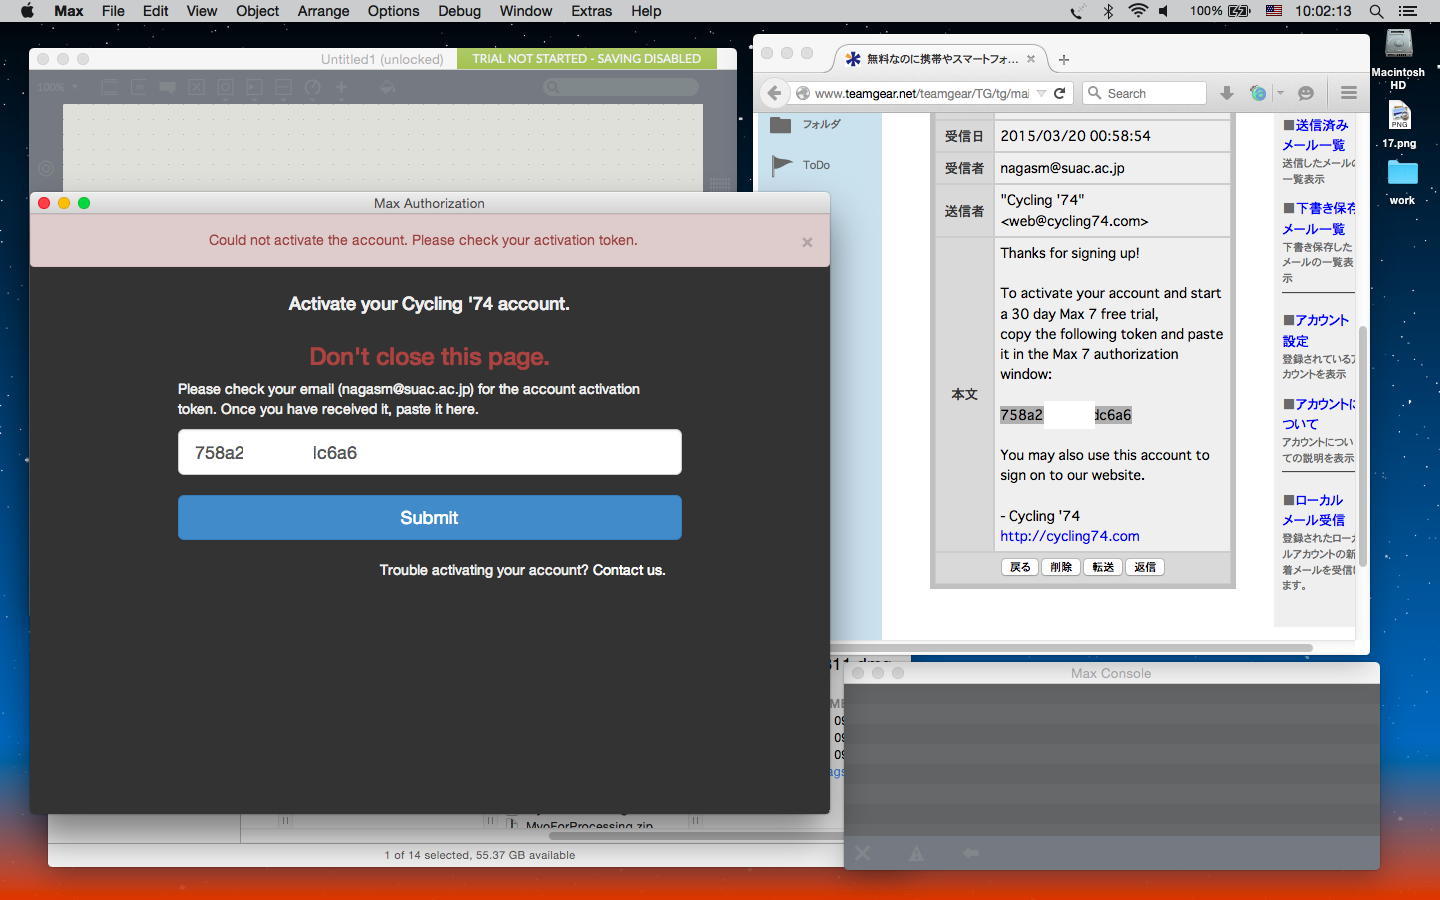Screen dimensions: 1440x900
Task: Open the アカウント設定 link
Action: pos(1316,330)
